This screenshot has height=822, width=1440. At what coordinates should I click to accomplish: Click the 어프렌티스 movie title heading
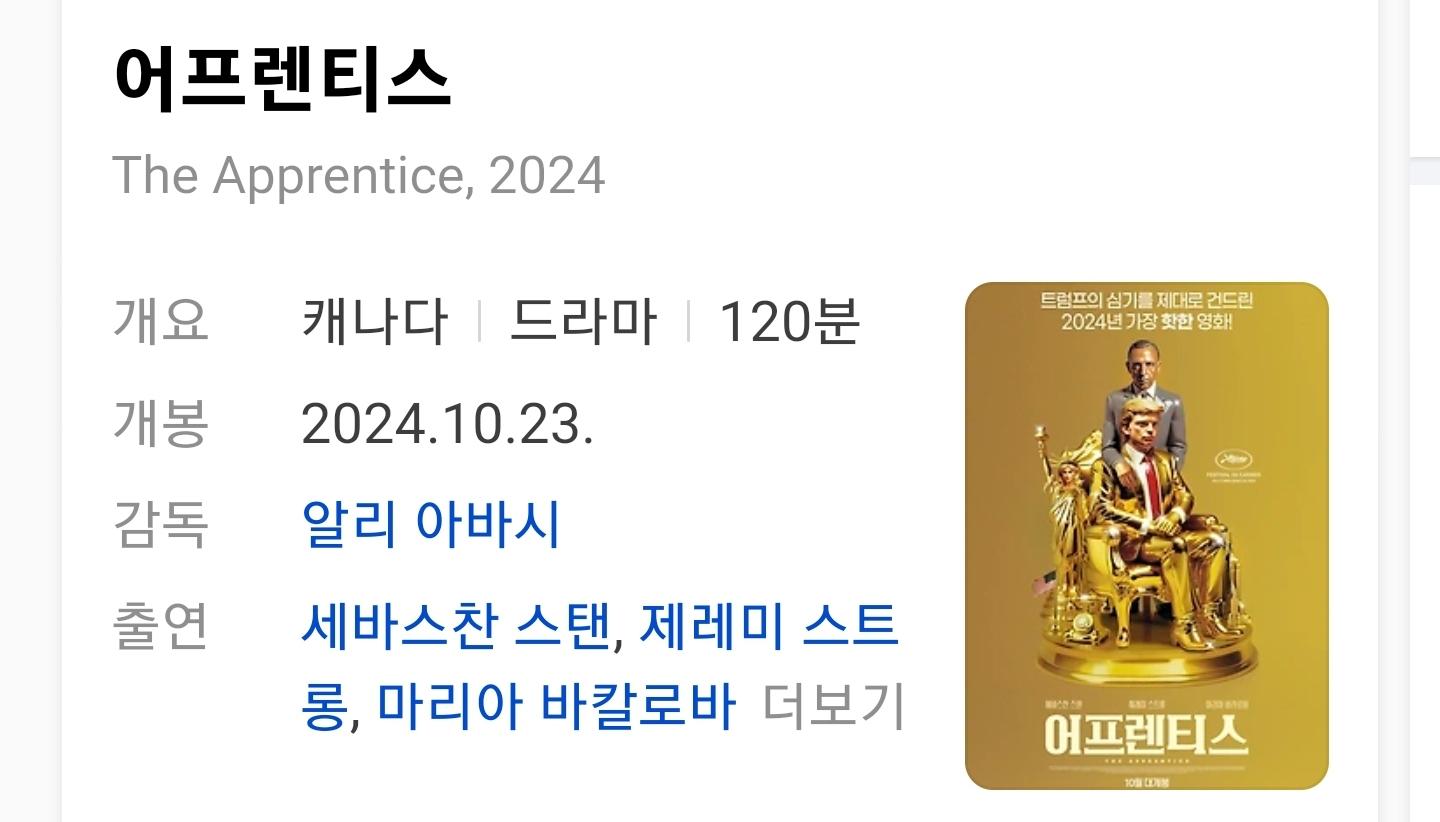point(282,78)
